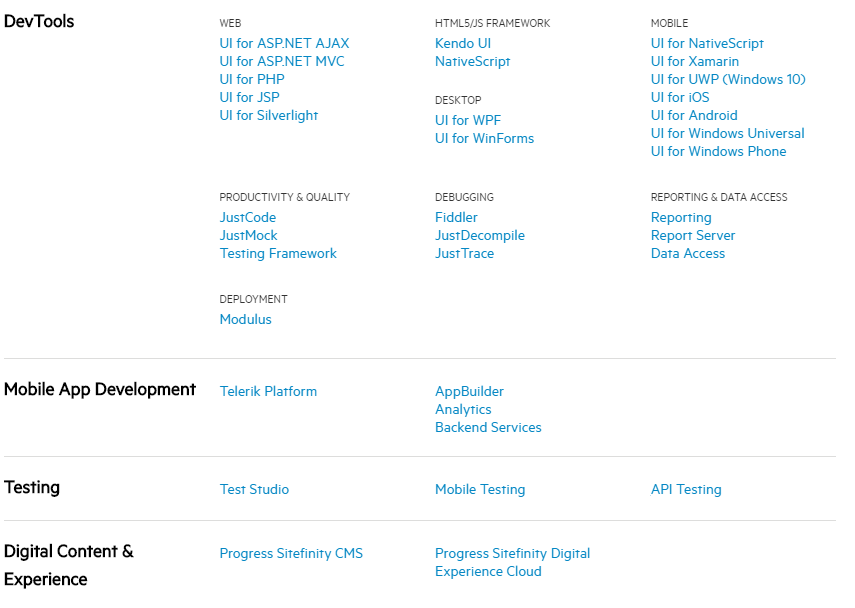
Task: Open the Testing Framework link
Action: click(278, 254)
